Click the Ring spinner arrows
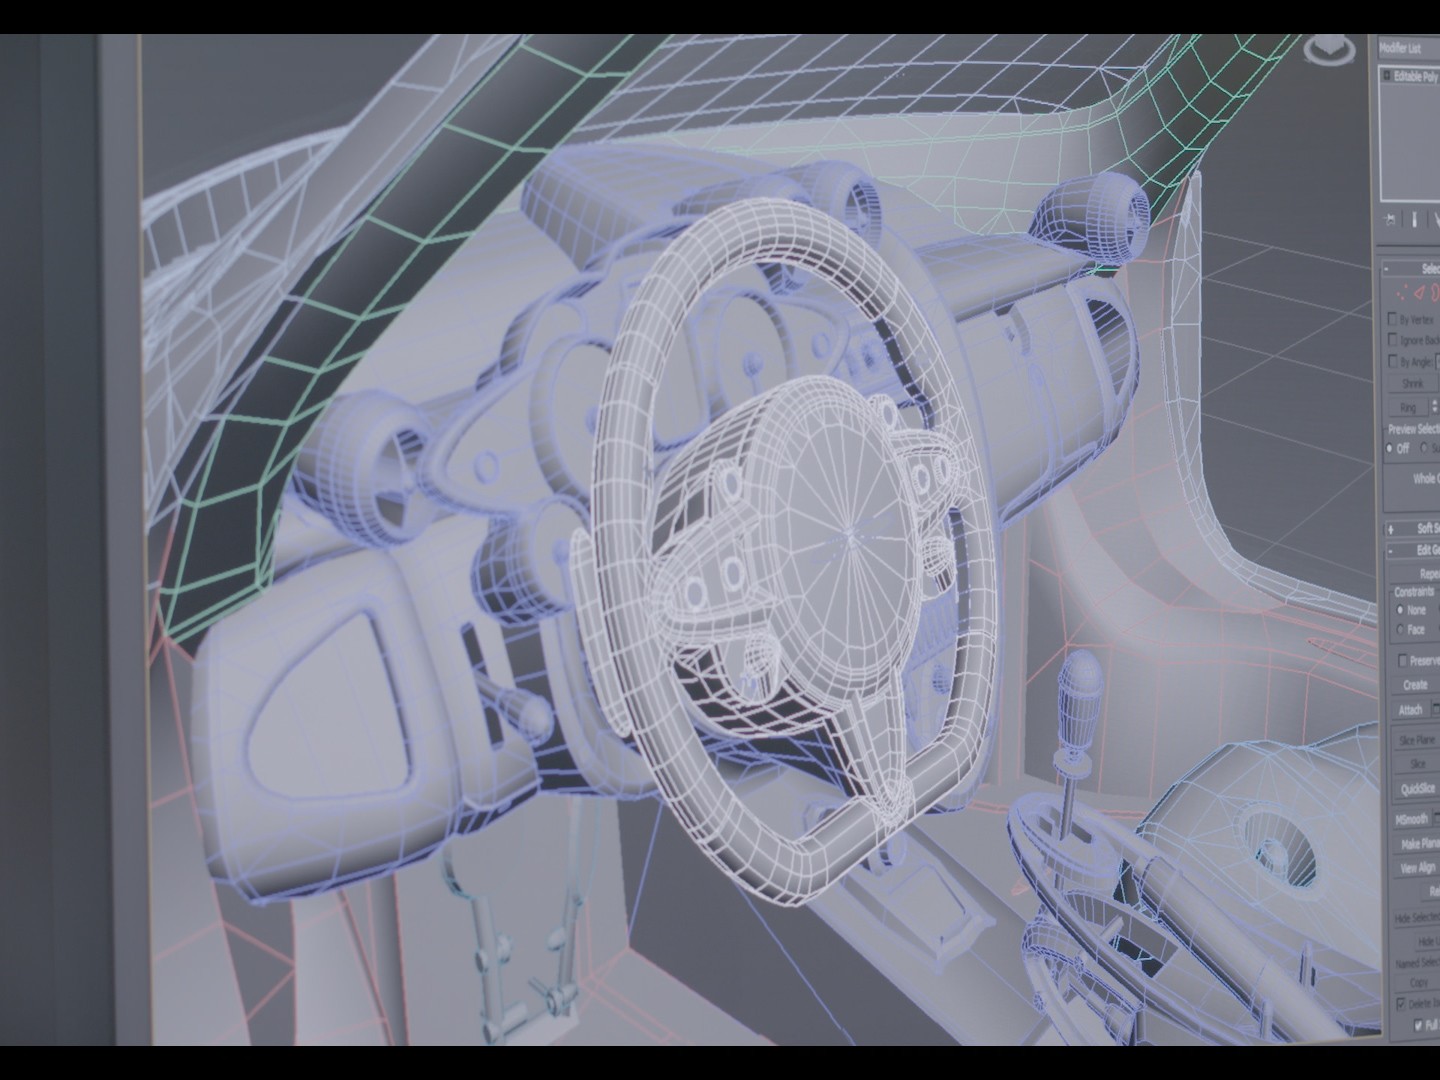Viewport: 1440px width, 1080px height. click(x=1433, y=406)
